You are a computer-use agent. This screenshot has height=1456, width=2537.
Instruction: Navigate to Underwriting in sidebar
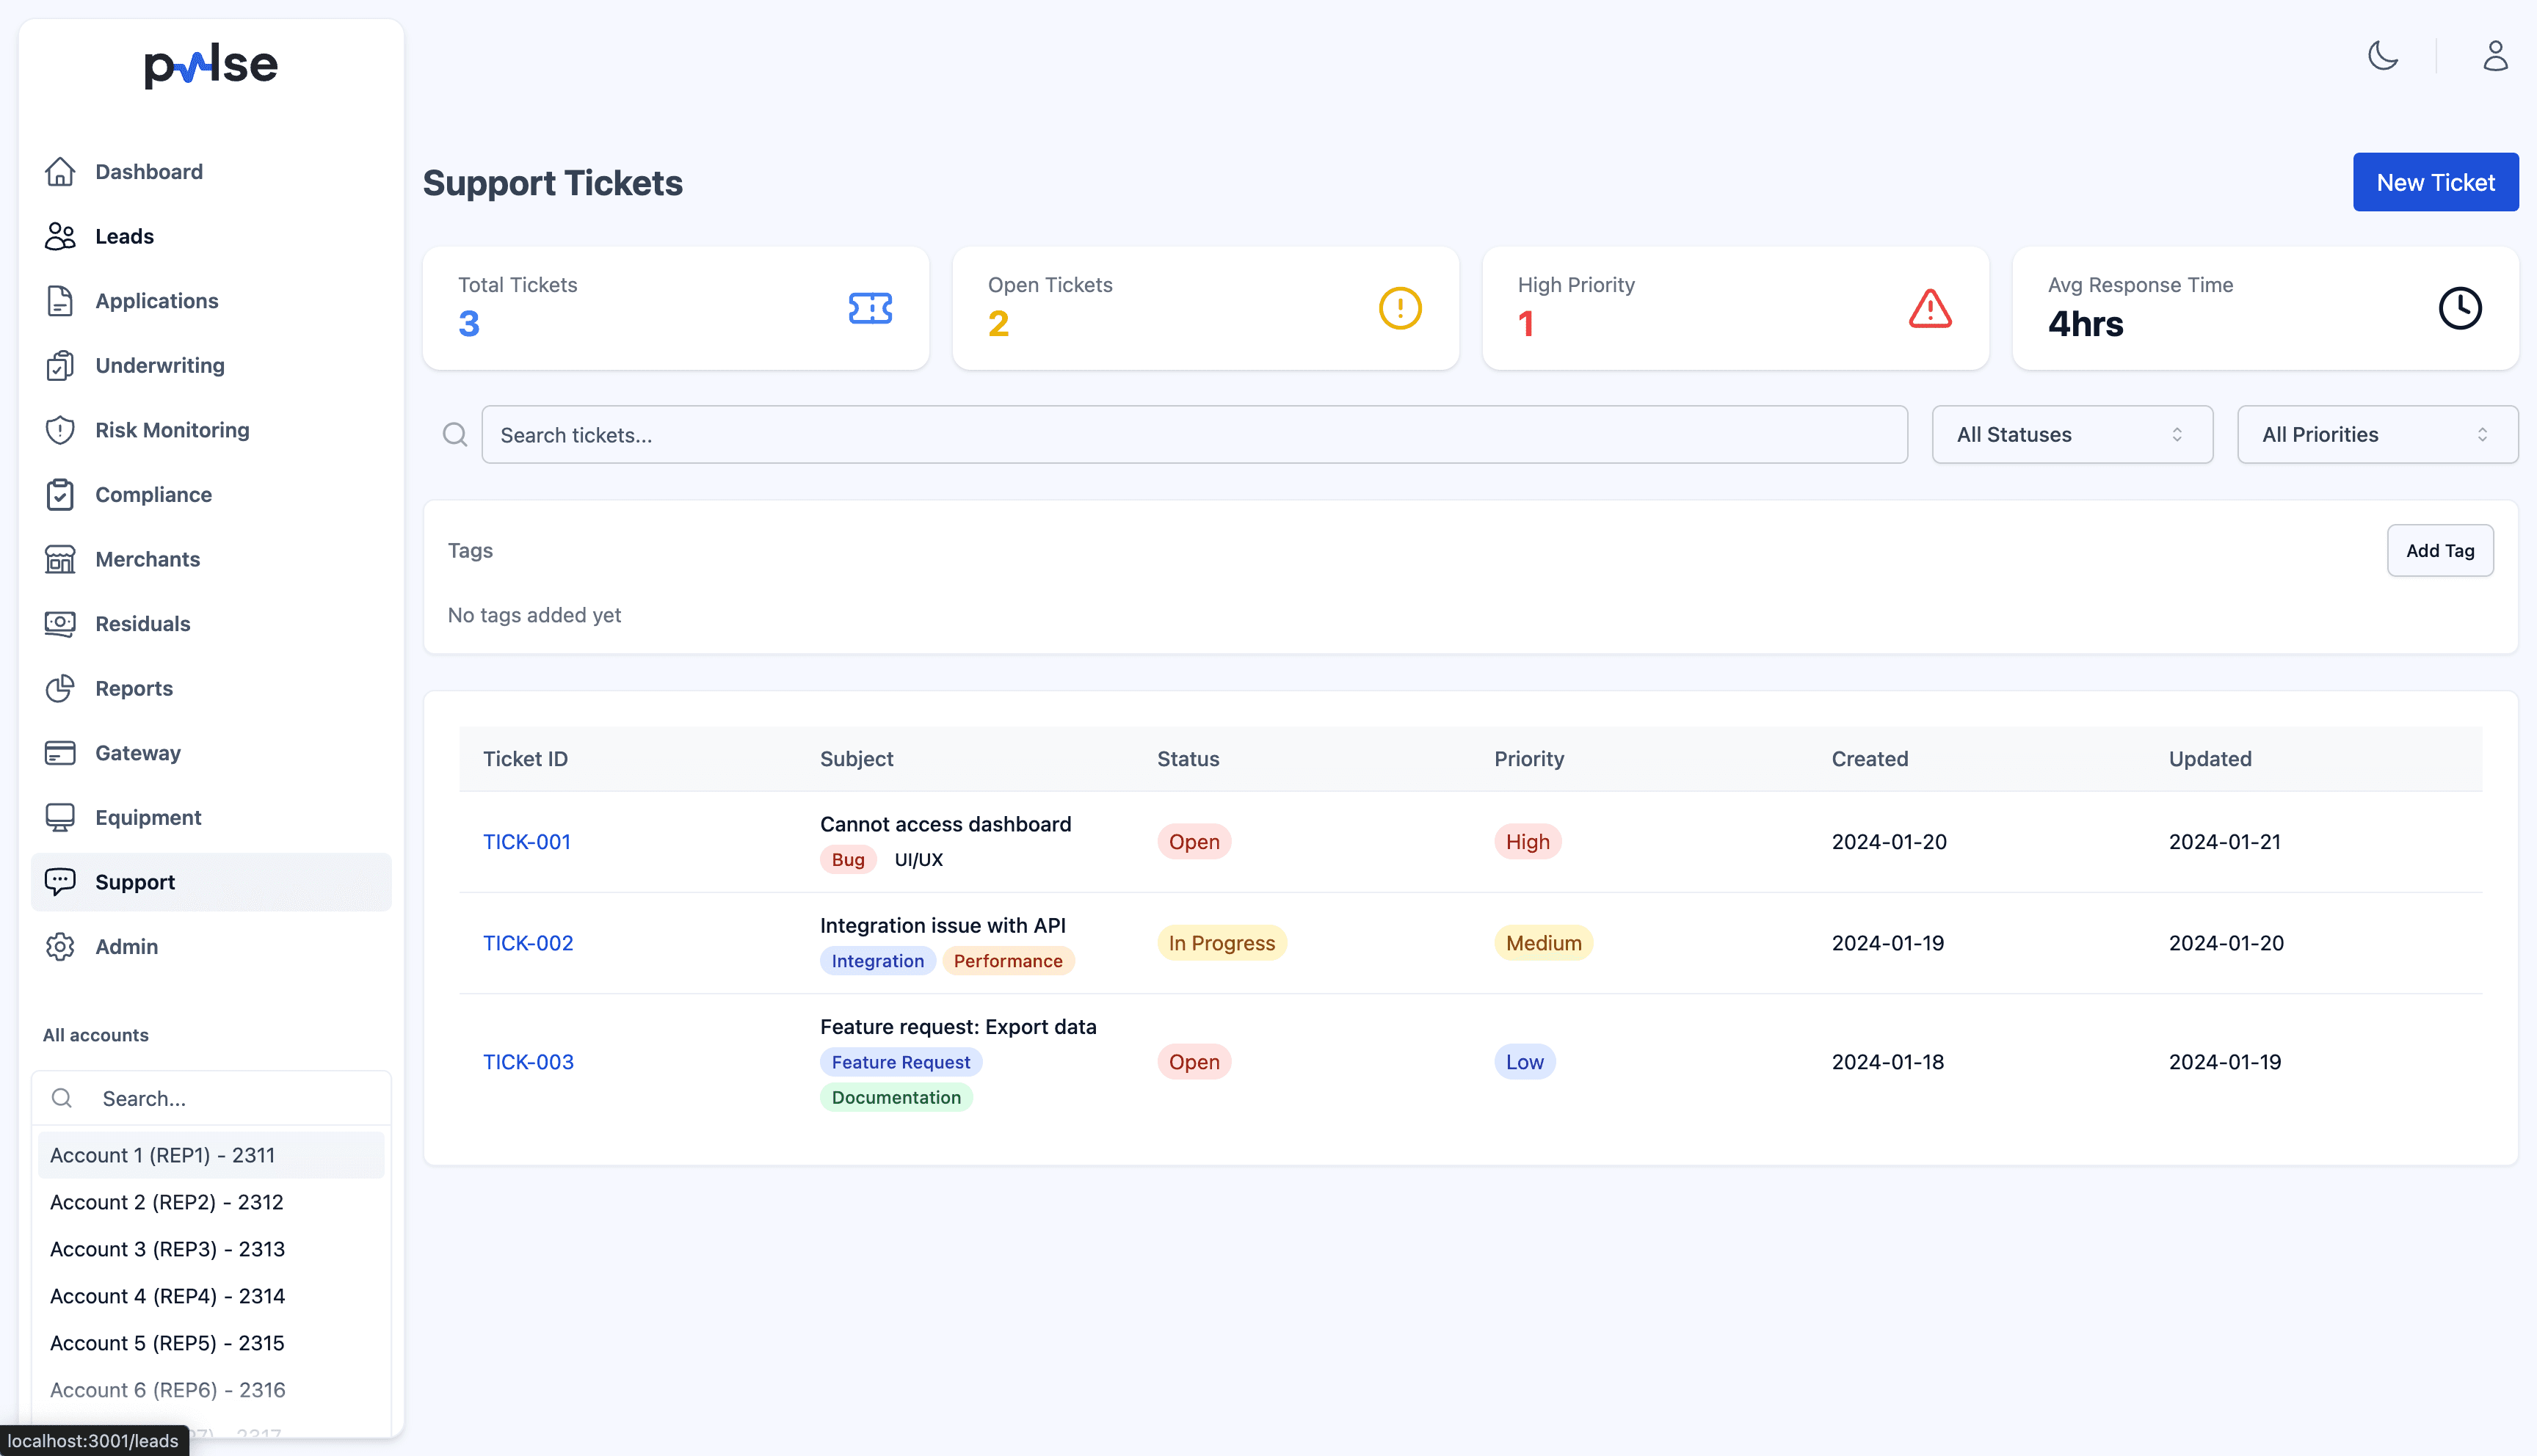160,365
